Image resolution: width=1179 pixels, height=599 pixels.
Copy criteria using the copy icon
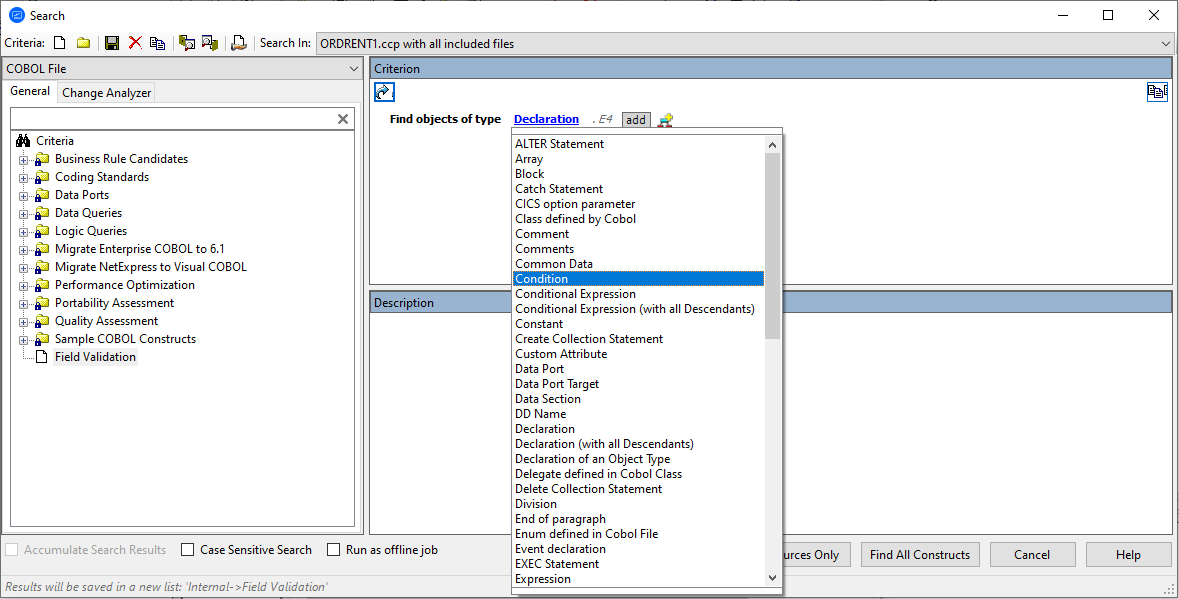coord(158,42)
